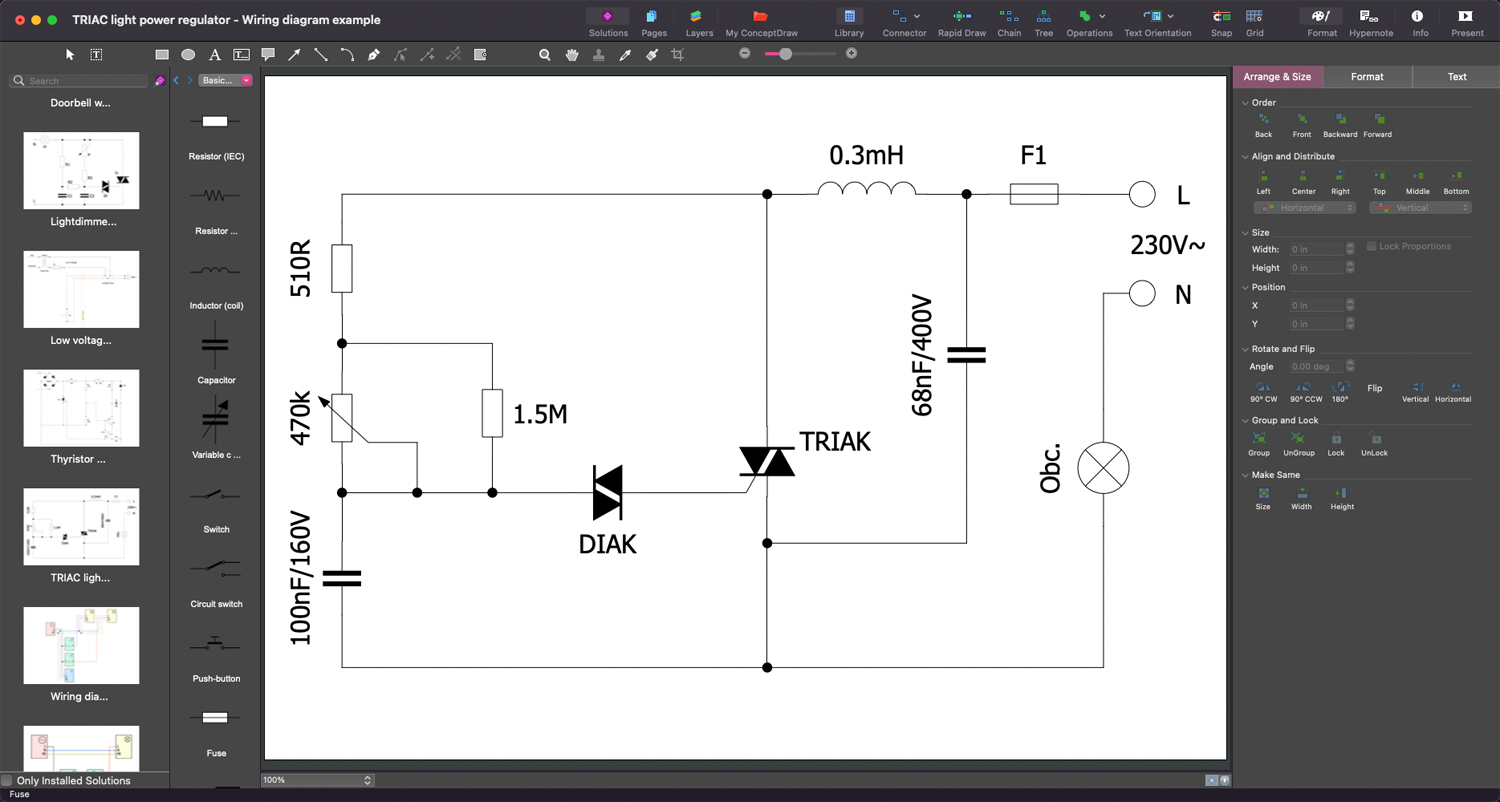1500x802 pixels.
Task: Bring selection to Front
Action: pyautogui.click(x=1302, y=125)
